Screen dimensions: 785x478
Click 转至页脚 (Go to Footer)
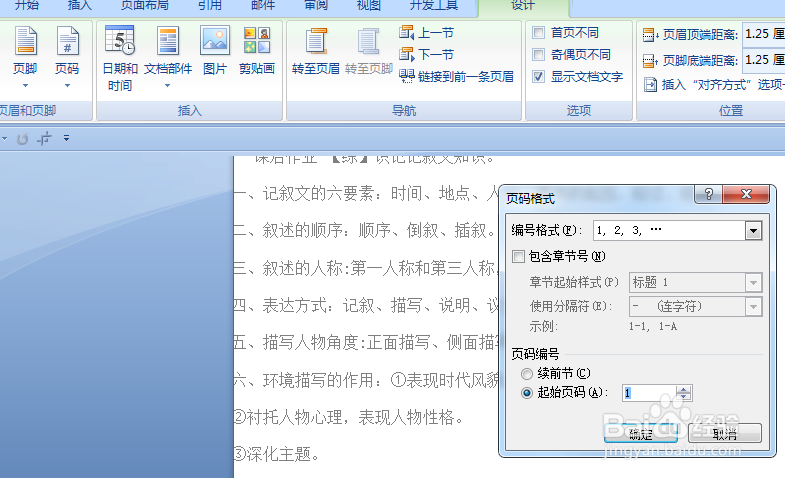(368, 51)
